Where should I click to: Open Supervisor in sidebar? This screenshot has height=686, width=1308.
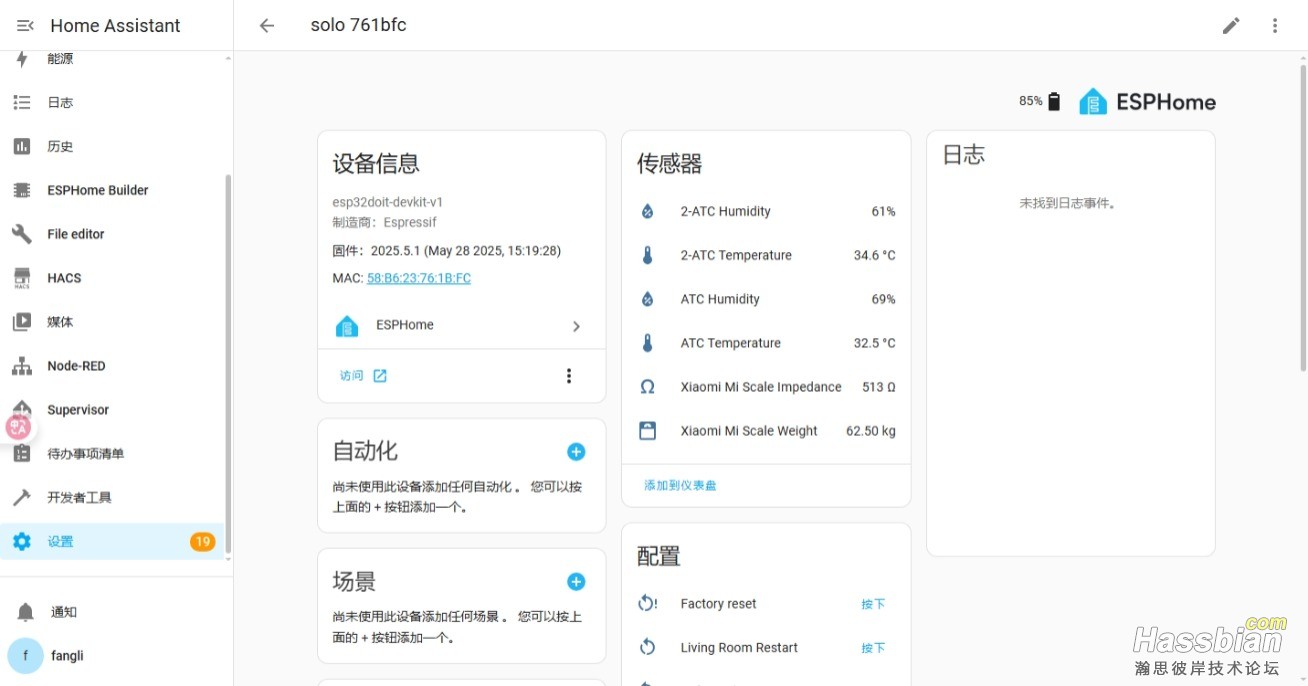tap(114, 410)
